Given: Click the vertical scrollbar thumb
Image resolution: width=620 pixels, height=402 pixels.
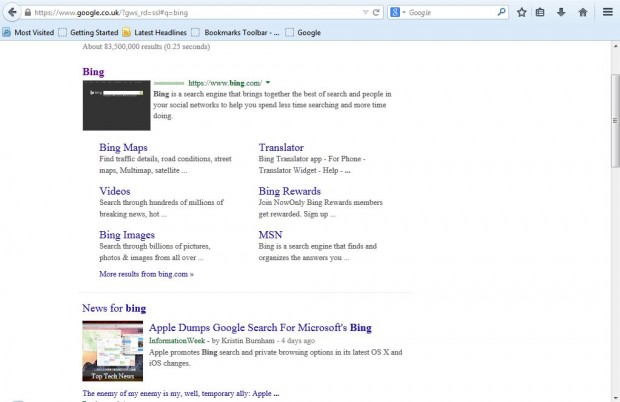Looking at the screenshot, I should [x=615, y=121].
